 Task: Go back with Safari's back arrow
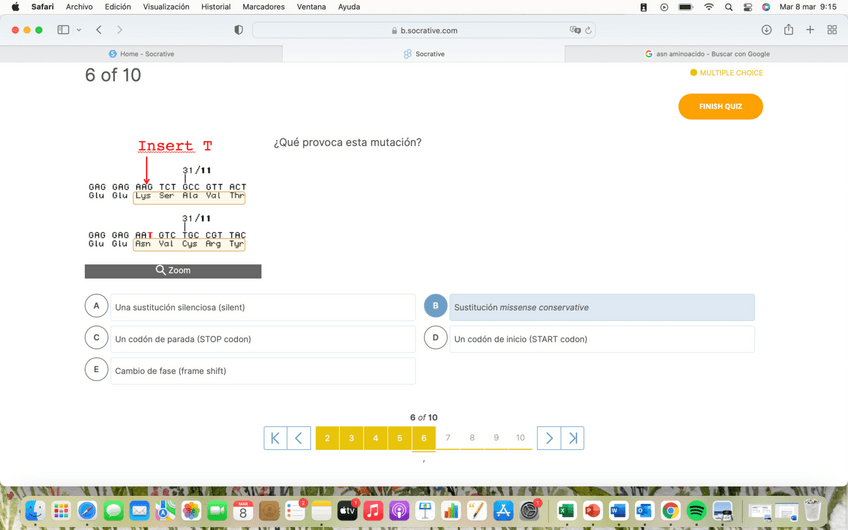point(99,30)
